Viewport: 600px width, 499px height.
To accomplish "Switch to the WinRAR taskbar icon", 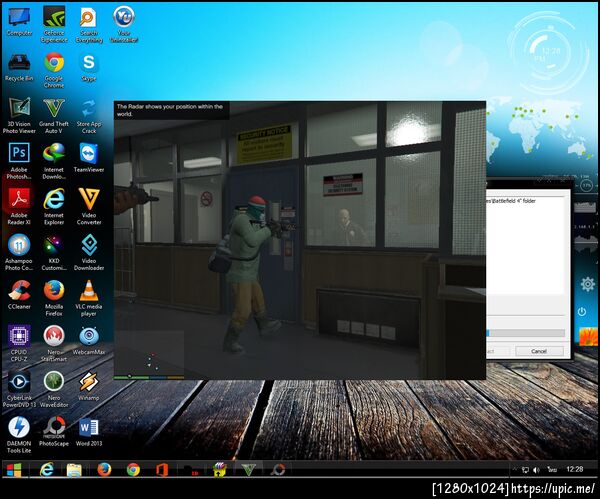I will (x=220, y=470).
